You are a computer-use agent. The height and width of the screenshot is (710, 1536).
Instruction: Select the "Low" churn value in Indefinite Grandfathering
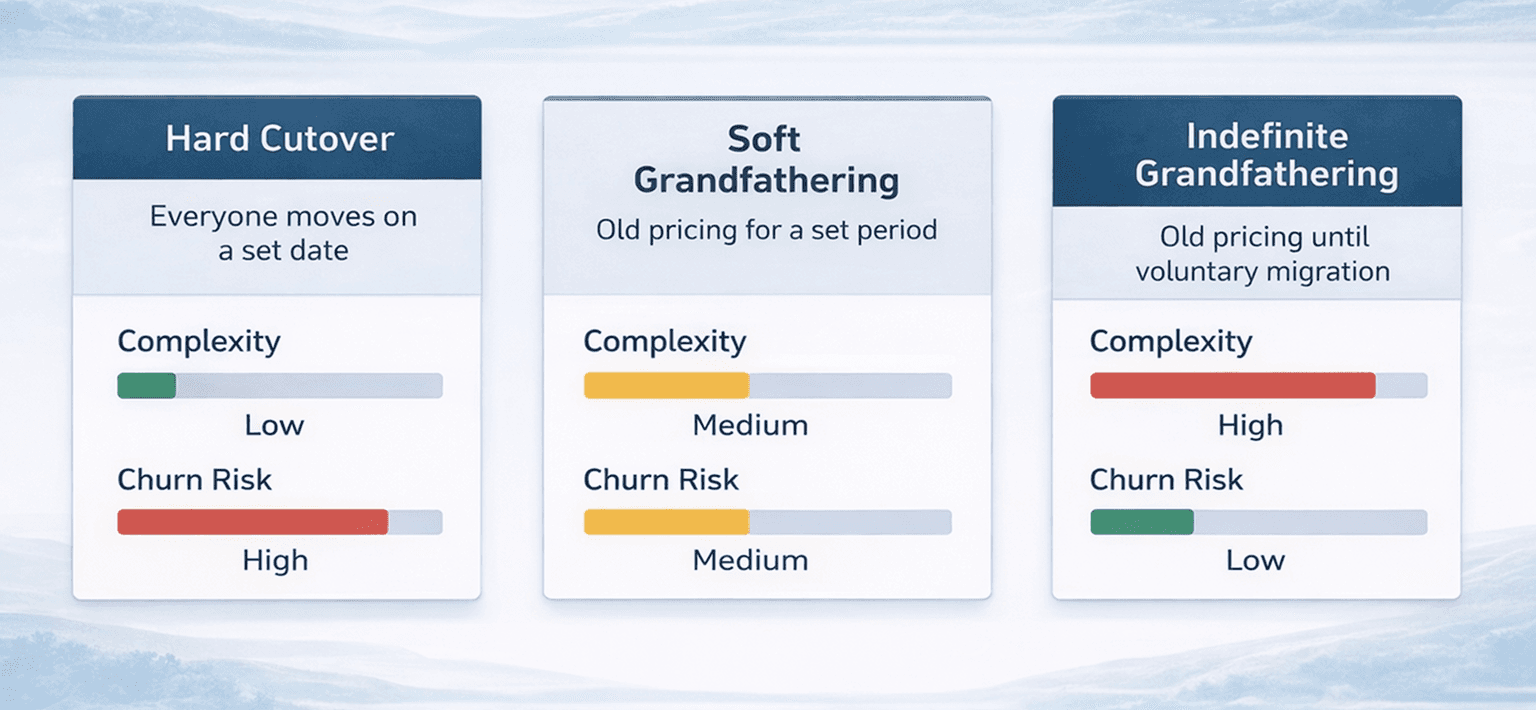[x=1255, y=561]
